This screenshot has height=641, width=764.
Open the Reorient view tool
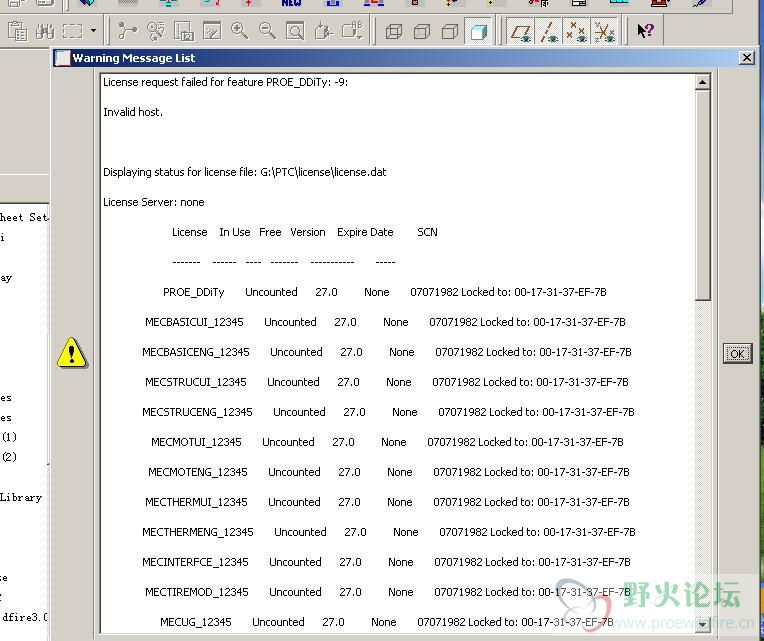[x=324, y=31]
